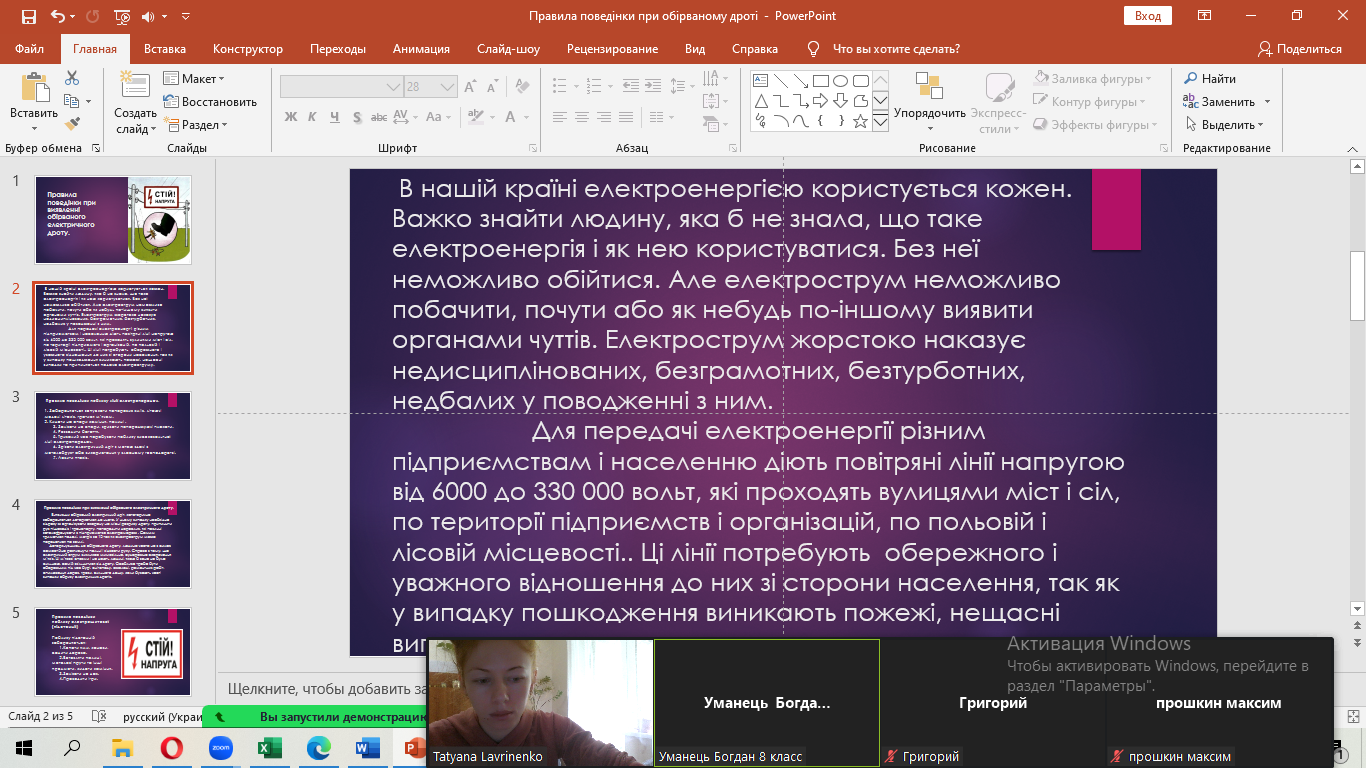Expand the shapes gallery More arrow
The height and width of the screenshot is (768, 1366).
(880, 121)
